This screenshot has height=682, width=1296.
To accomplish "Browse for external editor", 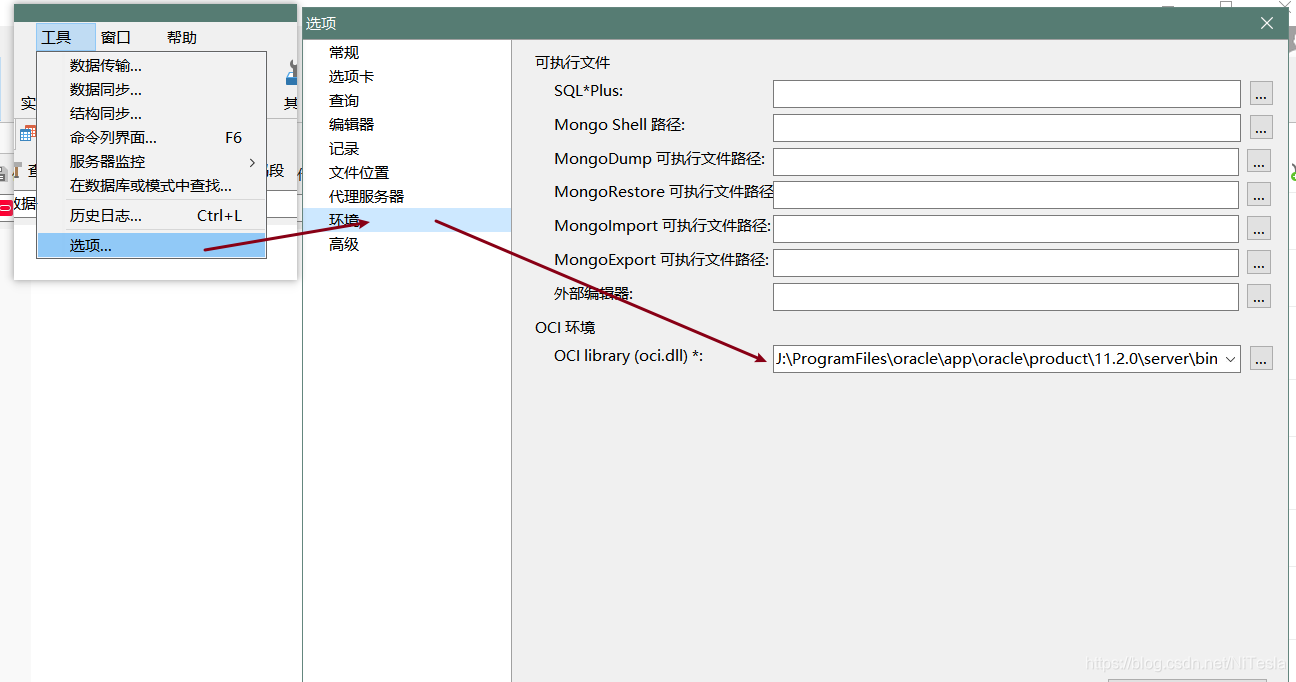I will coord(1259,297).
